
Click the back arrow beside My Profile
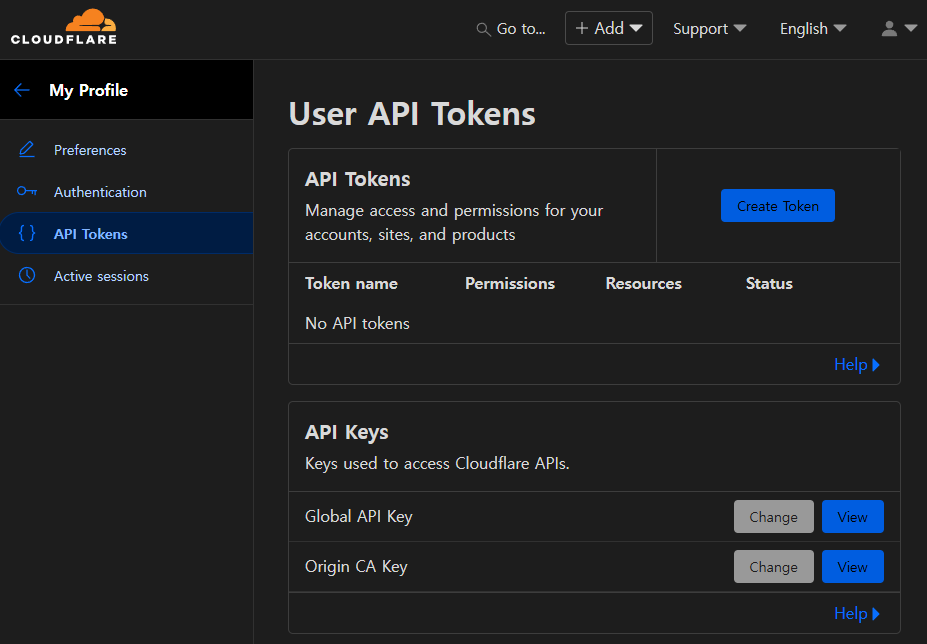pyautogui.click(x=22, y=90)
